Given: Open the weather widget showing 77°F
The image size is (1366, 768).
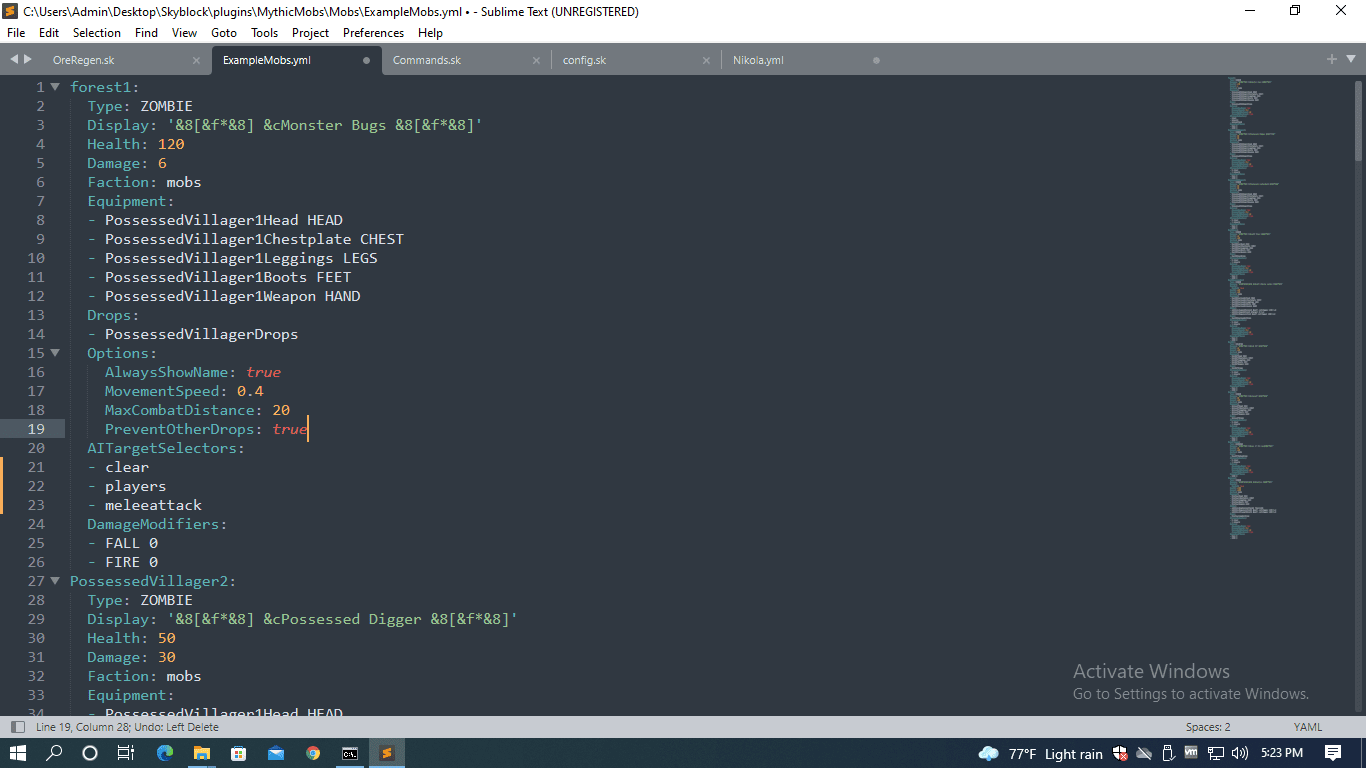Looking at the screenshot, I should pos(1040,753).
